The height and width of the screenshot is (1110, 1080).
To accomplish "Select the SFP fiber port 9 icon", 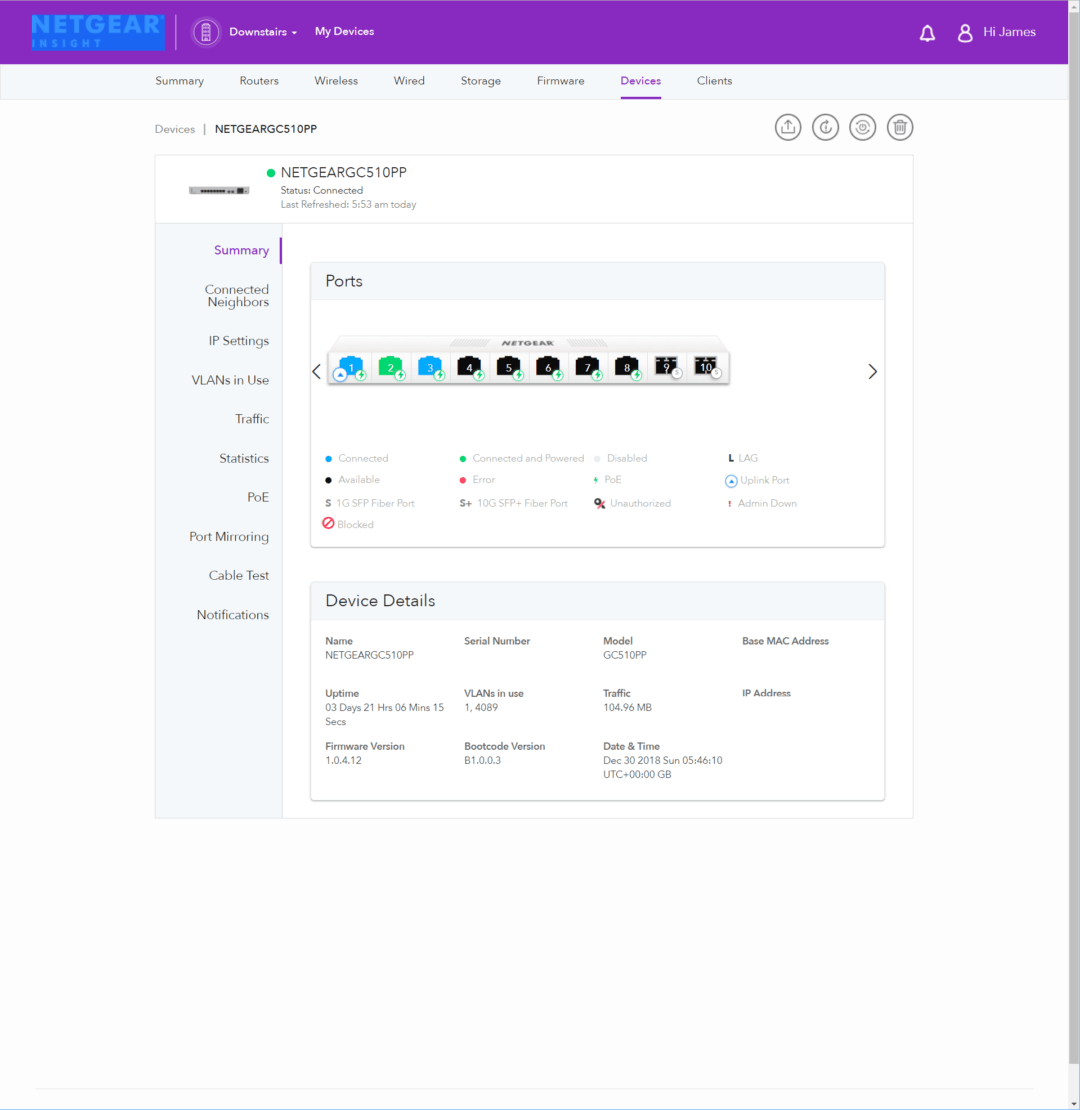I will 666,366.
